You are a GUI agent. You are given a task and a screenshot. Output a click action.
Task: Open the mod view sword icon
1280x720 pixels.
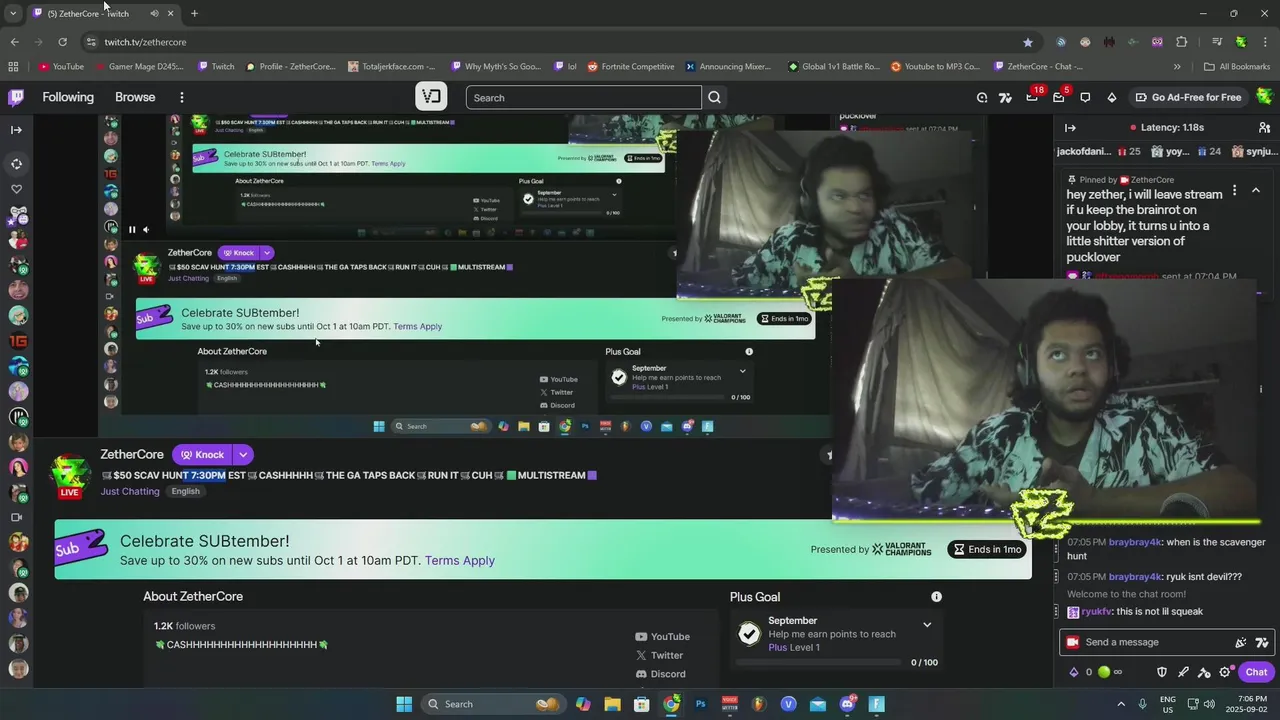coord(1183,672)
